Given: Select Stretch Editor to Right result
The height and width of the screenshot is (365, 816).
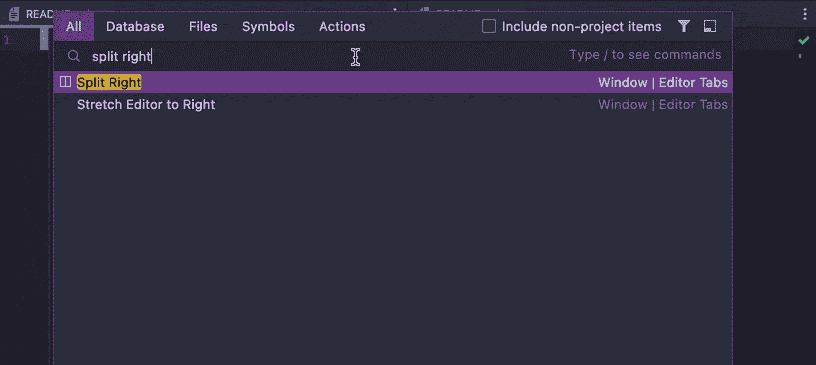Looking at the screenshot, I should (x=393, y=105).
